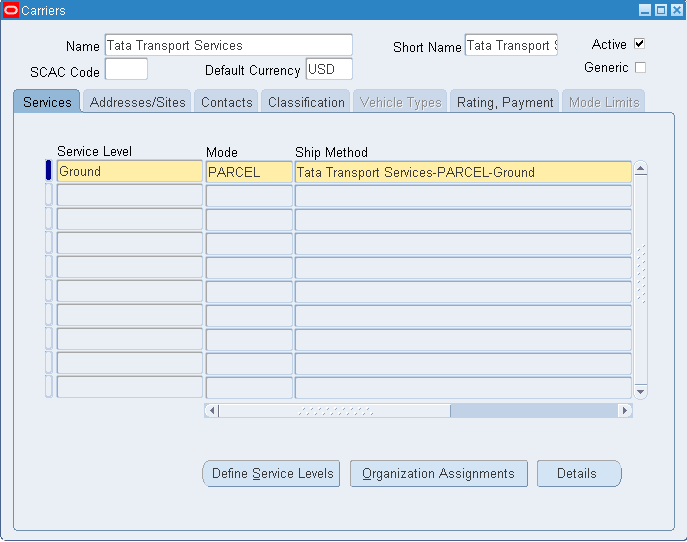Click scroll down arrow in services list
Image resolution: width=687 pixels, height=542 pixels.
[x=640, y=391]
